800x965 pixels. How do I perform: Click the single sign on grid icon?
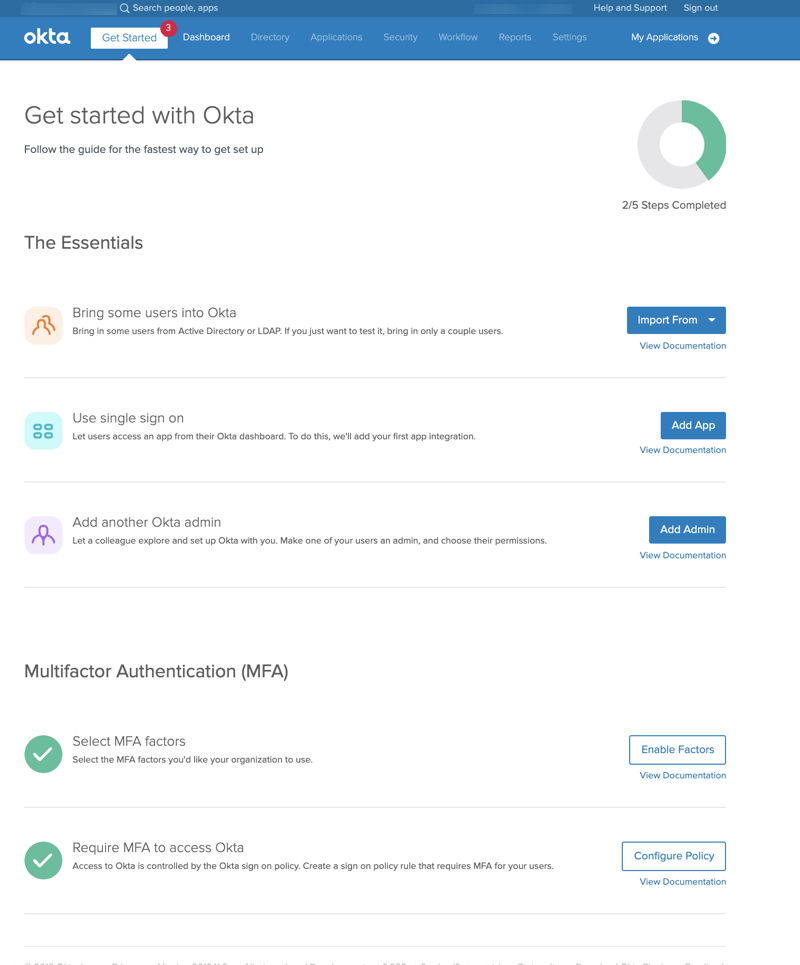(43, 431)
